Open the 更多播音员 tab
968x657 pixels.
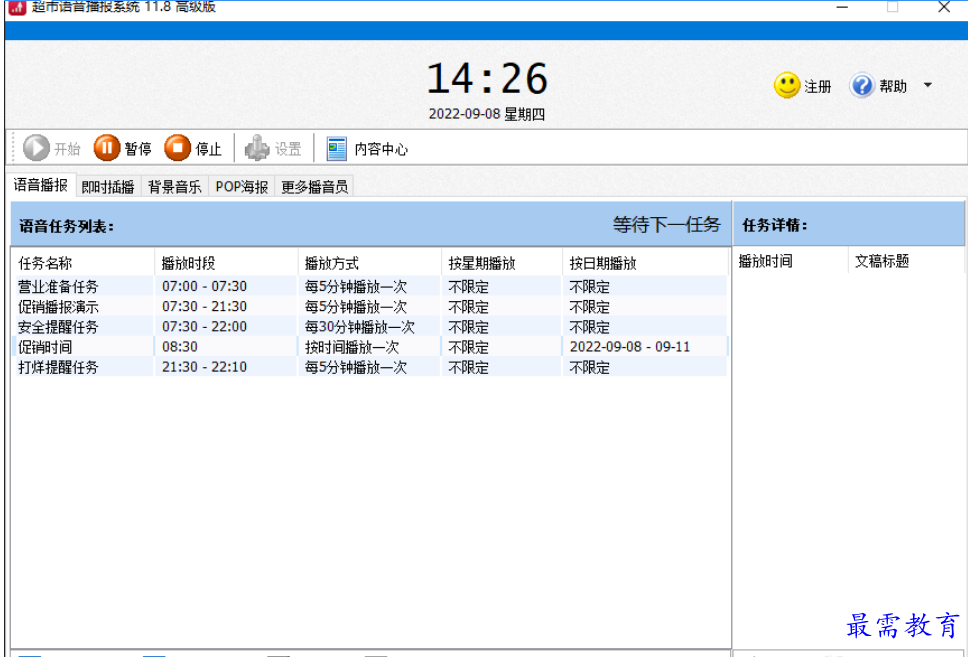tap(314, 187)
